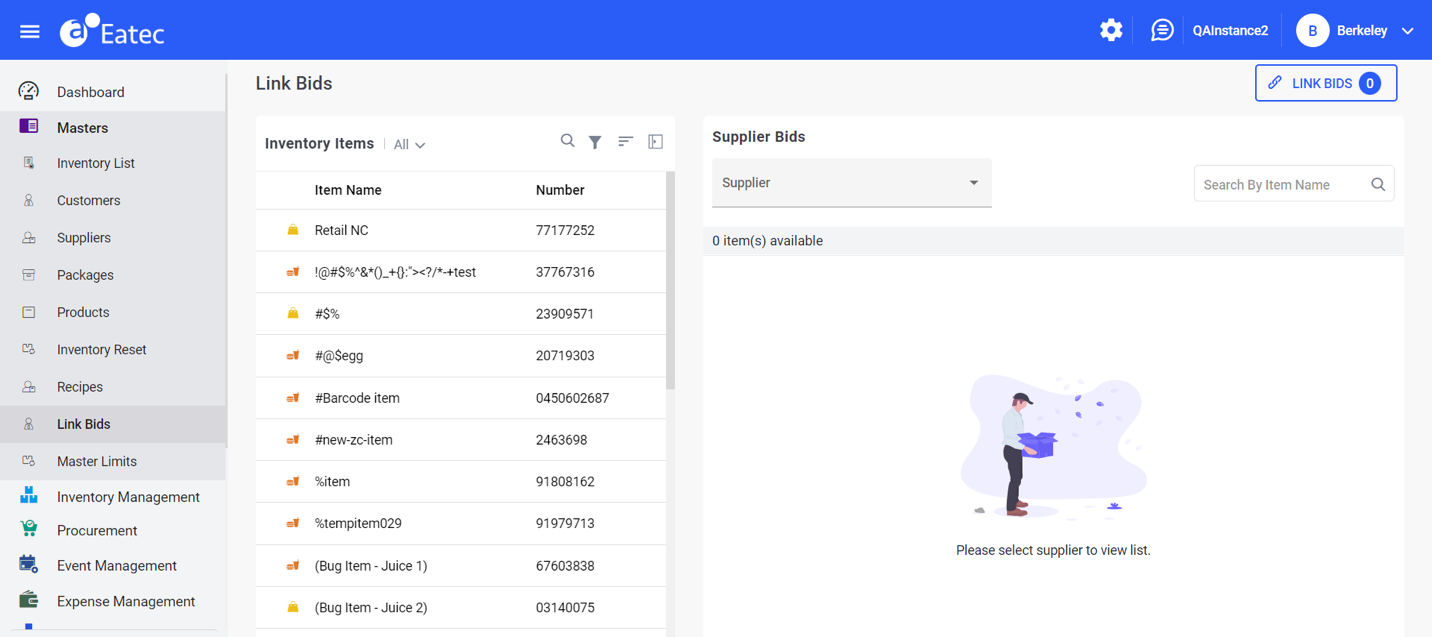Expand the Berkeley account dropdown
This screenshot has height=637, width=1432.
(1407, 30)
